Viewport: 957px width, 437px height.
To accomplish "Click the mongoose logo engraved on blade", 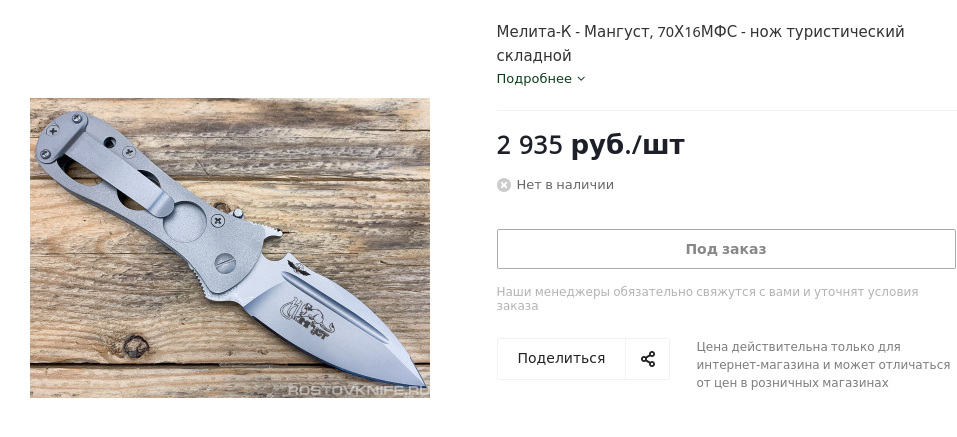I will (x=308, y=317).
